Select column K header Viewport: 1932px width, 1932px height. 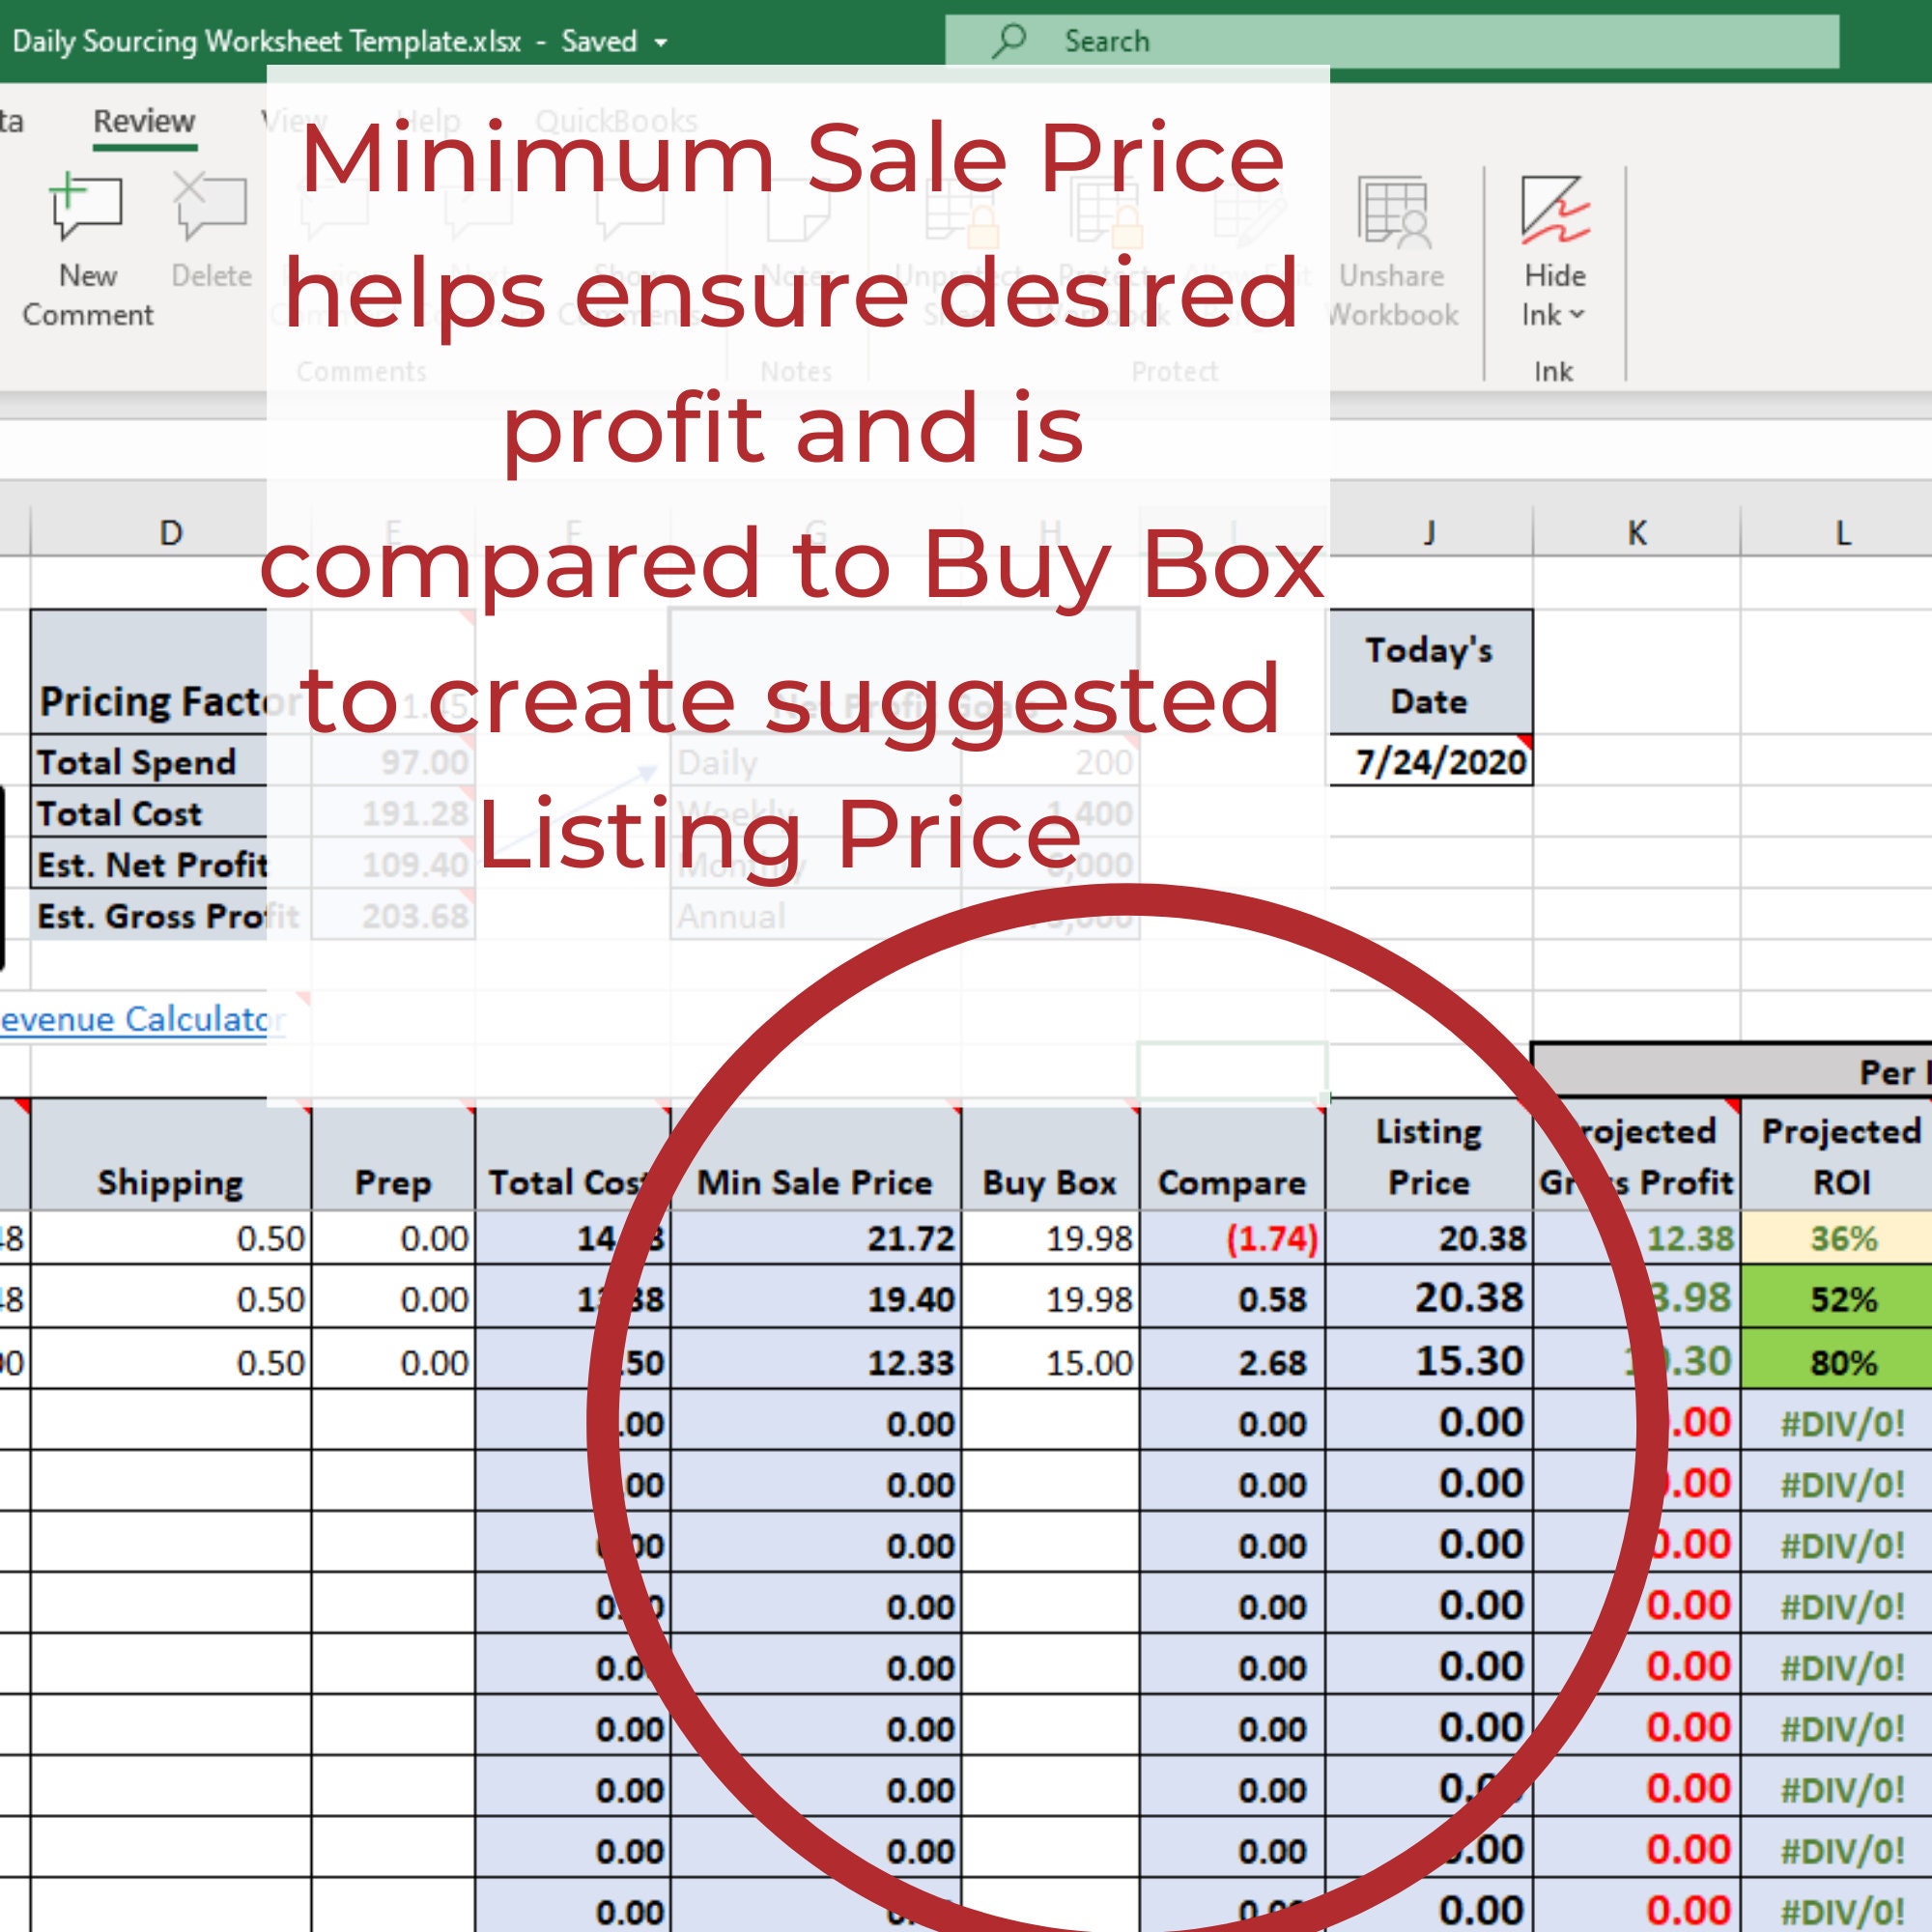(x=1636, y=532)
